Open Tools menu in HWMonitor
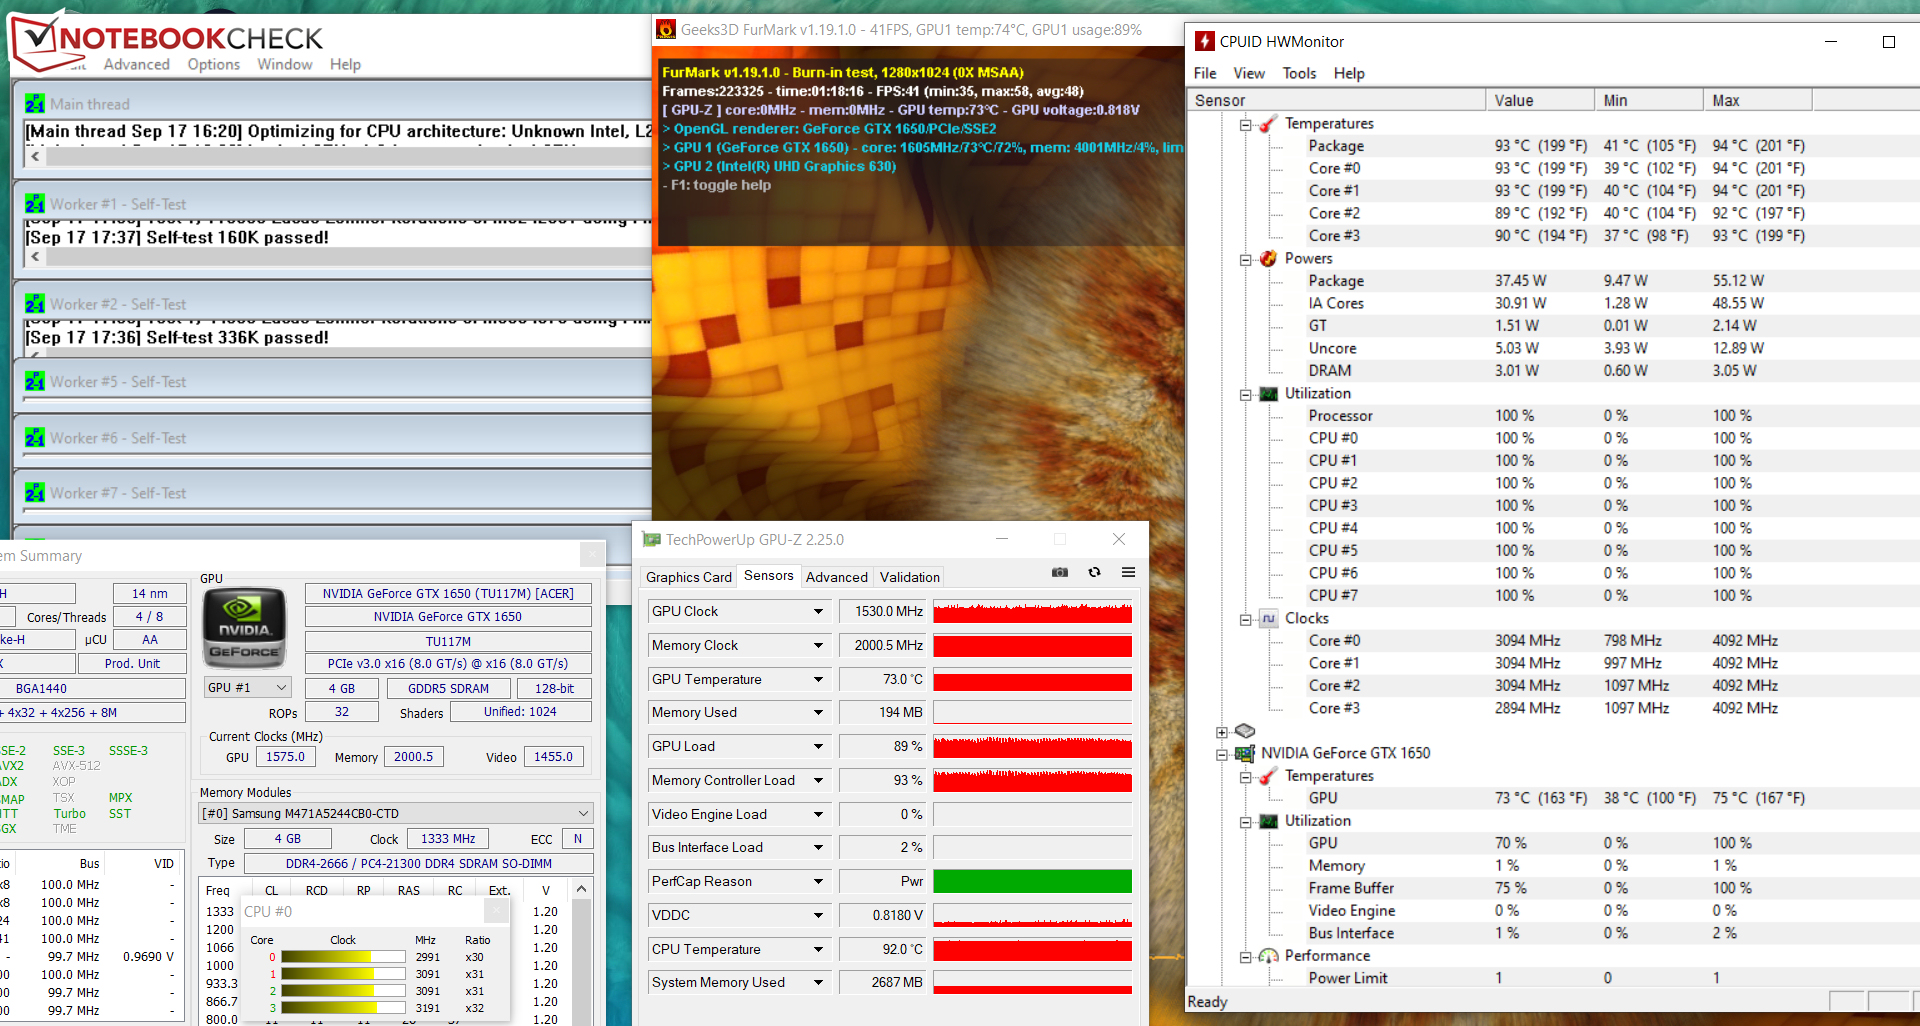 click(x=1299, y=73)
